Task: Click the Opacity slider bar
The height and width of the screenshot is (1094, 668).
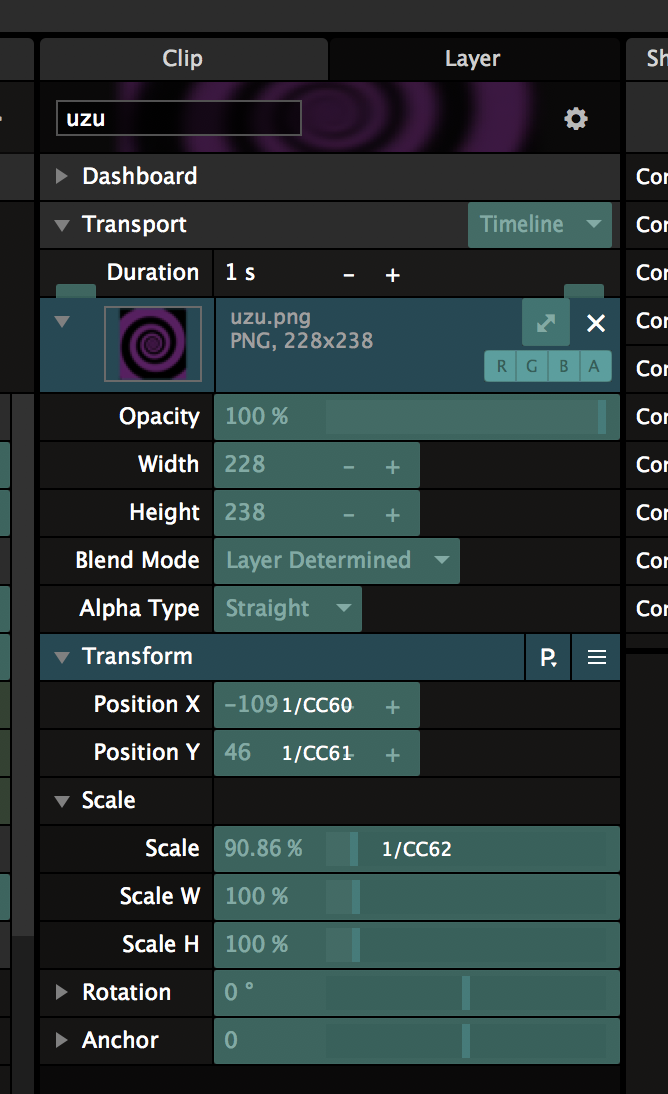Action: tap(416, 417)
